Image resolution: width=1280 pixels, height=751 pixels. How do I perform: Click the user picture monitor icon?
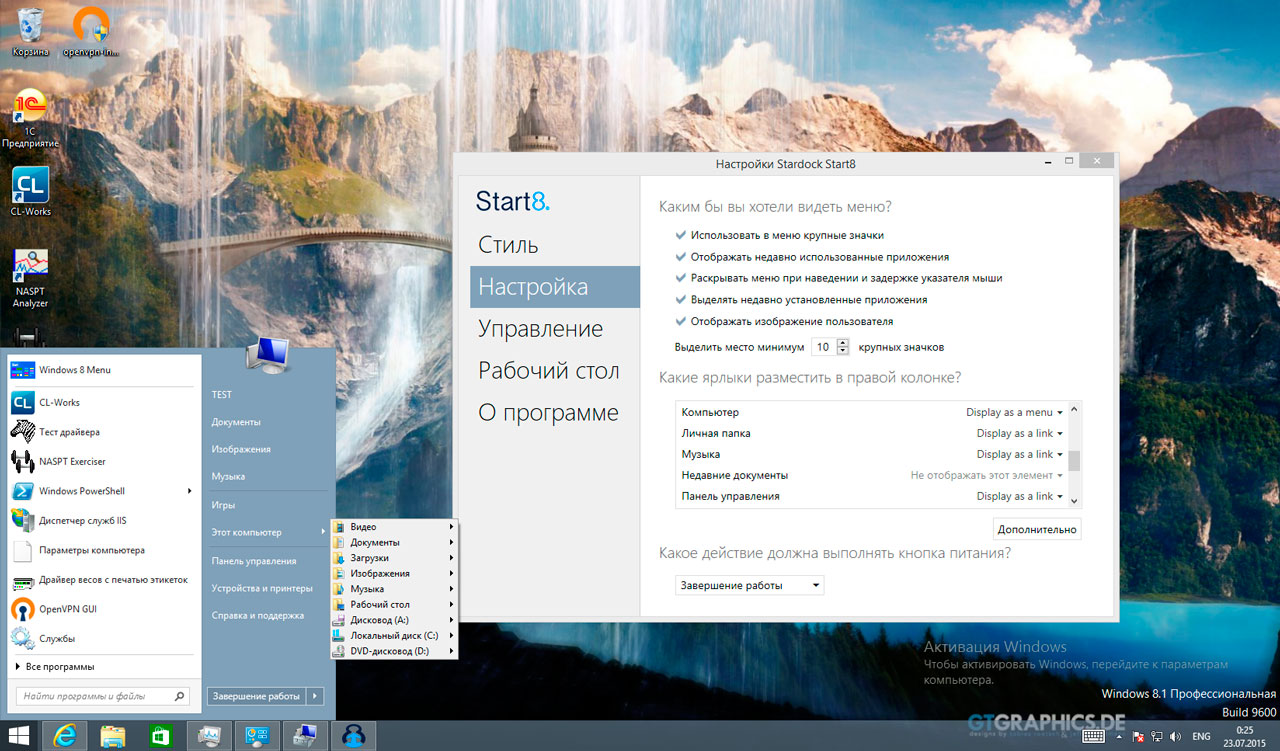(x=267, y=356)
